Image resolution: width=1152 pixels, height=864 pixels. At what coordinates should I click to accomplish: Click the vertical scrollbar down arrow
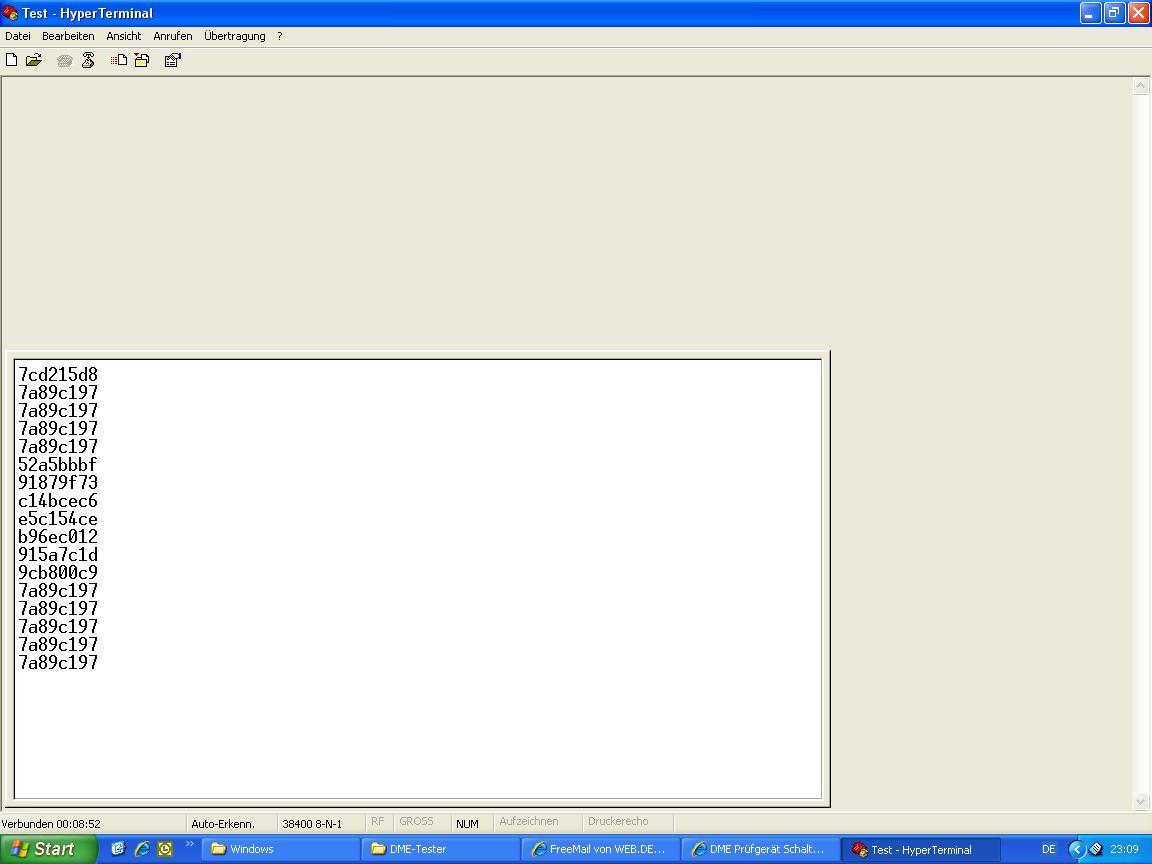point(1141,801)
